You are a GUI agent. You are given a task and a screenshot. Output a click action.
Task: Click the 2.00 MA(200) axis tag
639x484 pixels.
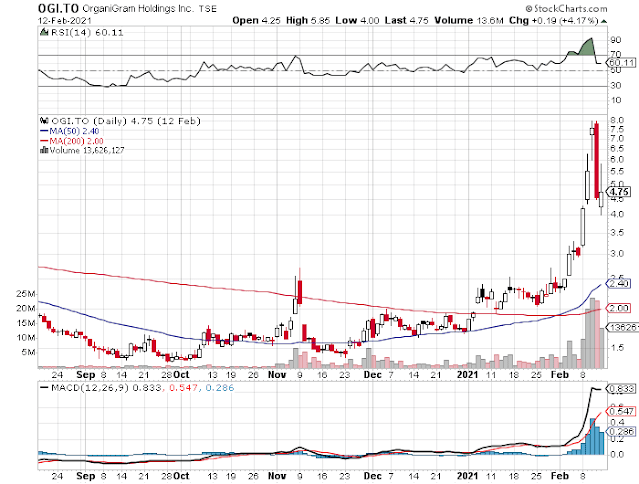click(x=618, y=308)
